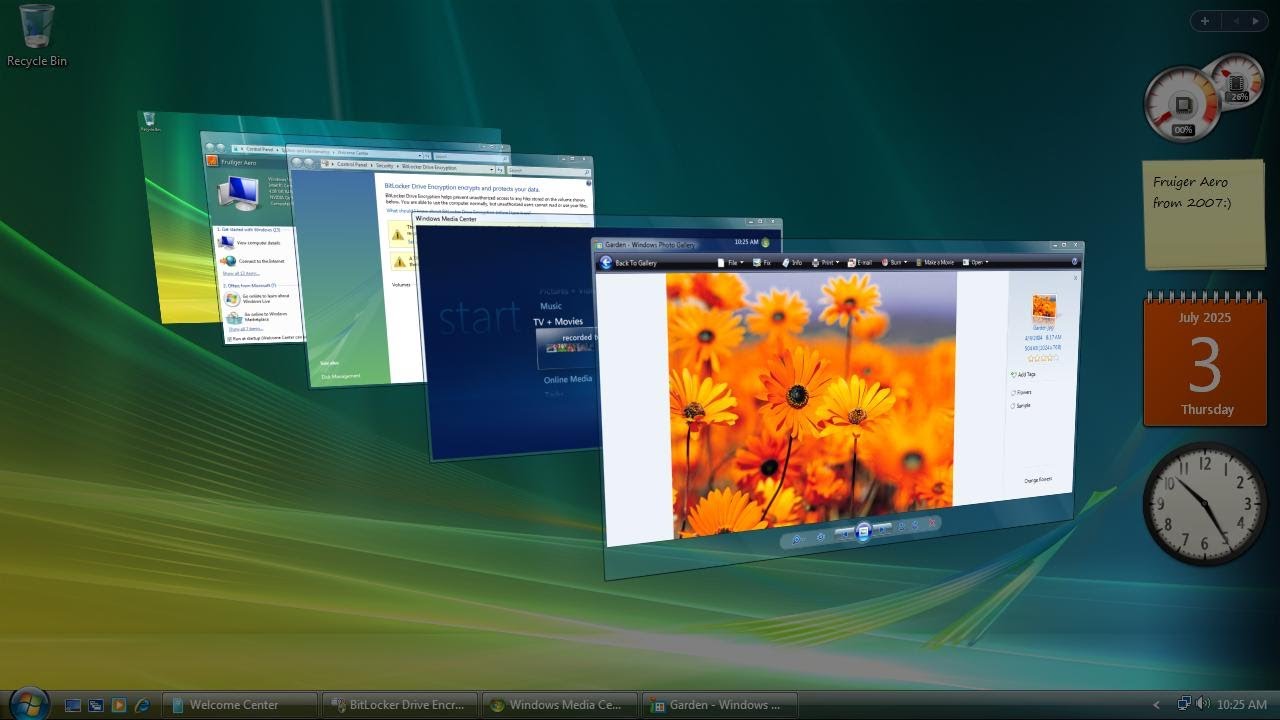Select Music in Windows Media Center
1280x720 pixels.
(x=551, y=306)
